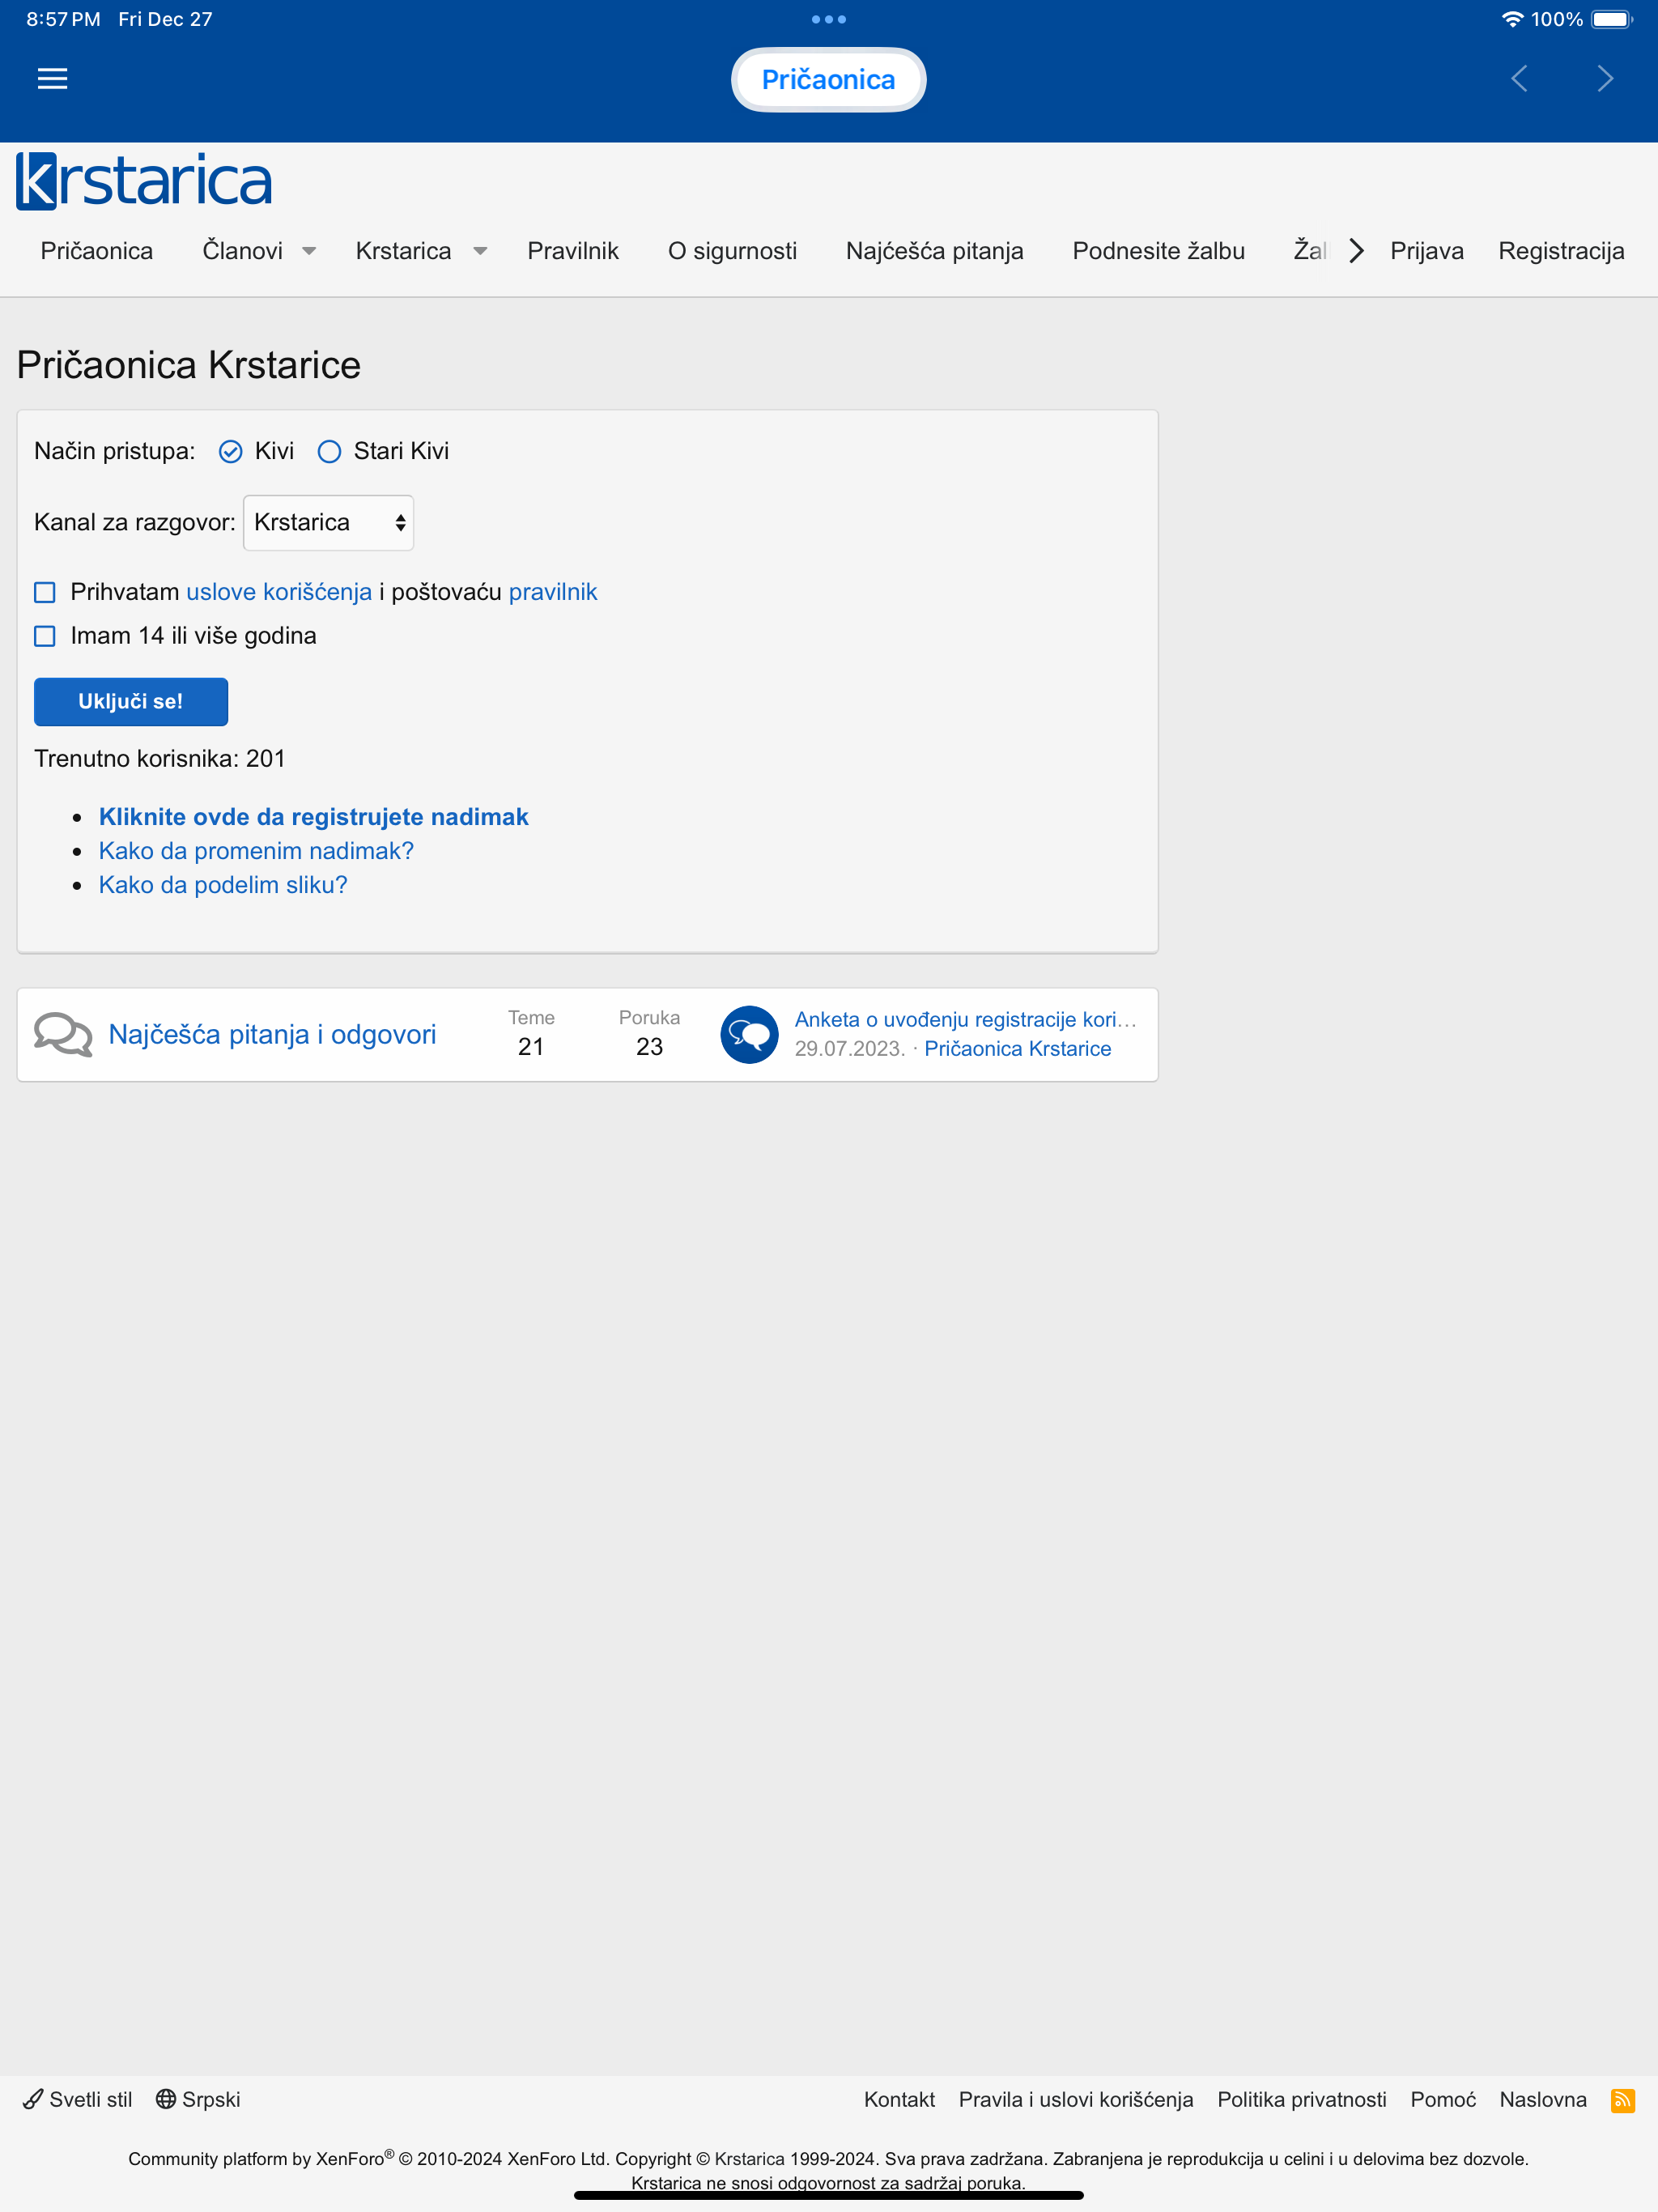Open Najčešća pitanja i odgovori forum
The height and width of the screenshot is (2212, 1658).
272,1034
